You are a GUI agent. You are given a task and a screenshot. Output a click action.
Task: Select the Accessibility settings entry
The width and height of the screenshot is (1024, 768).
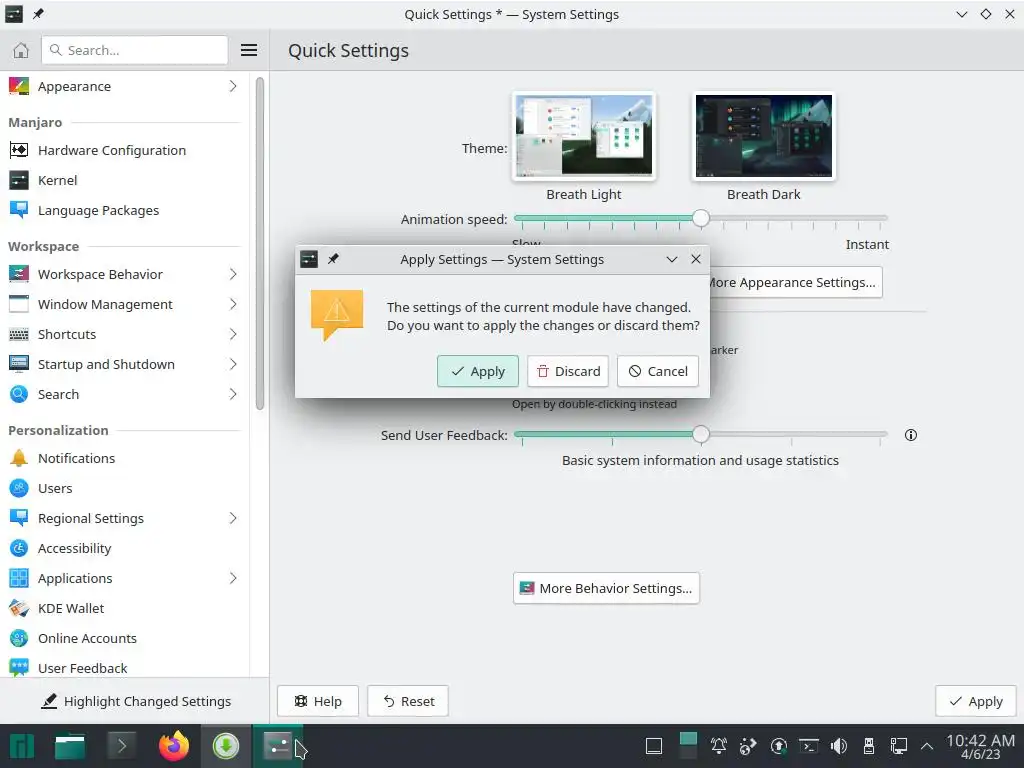pyautogui.click(x=124, y=549)
